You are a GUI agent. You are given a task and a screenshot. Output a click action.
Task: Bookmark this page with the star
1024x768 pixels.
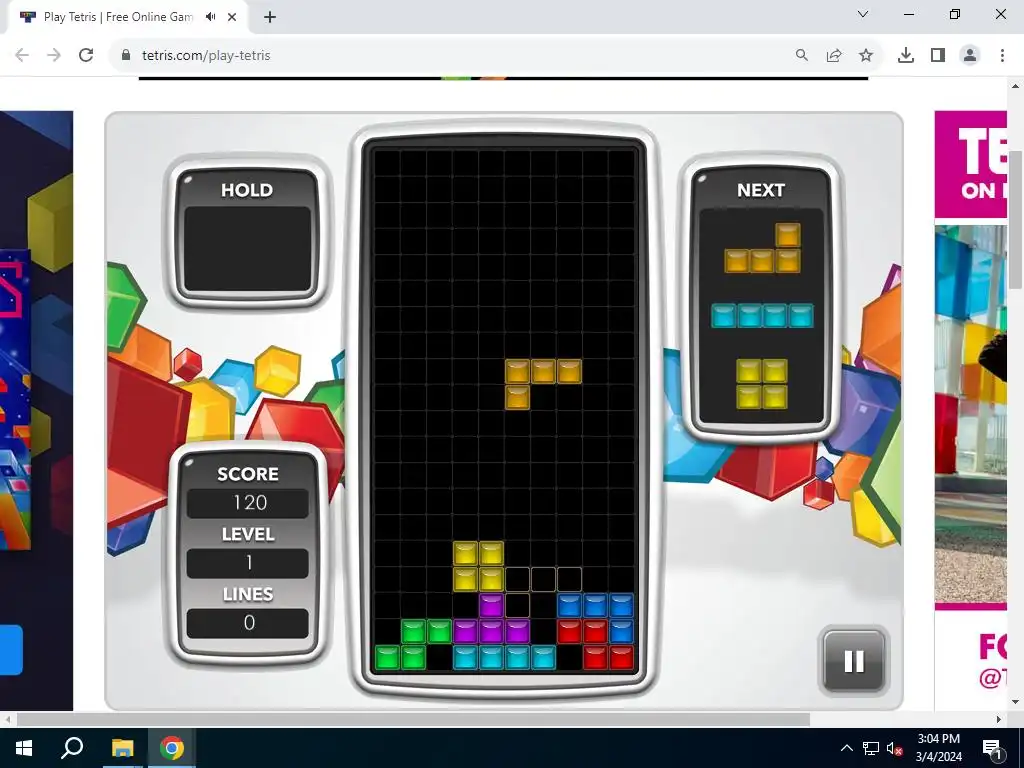point(866,56)
